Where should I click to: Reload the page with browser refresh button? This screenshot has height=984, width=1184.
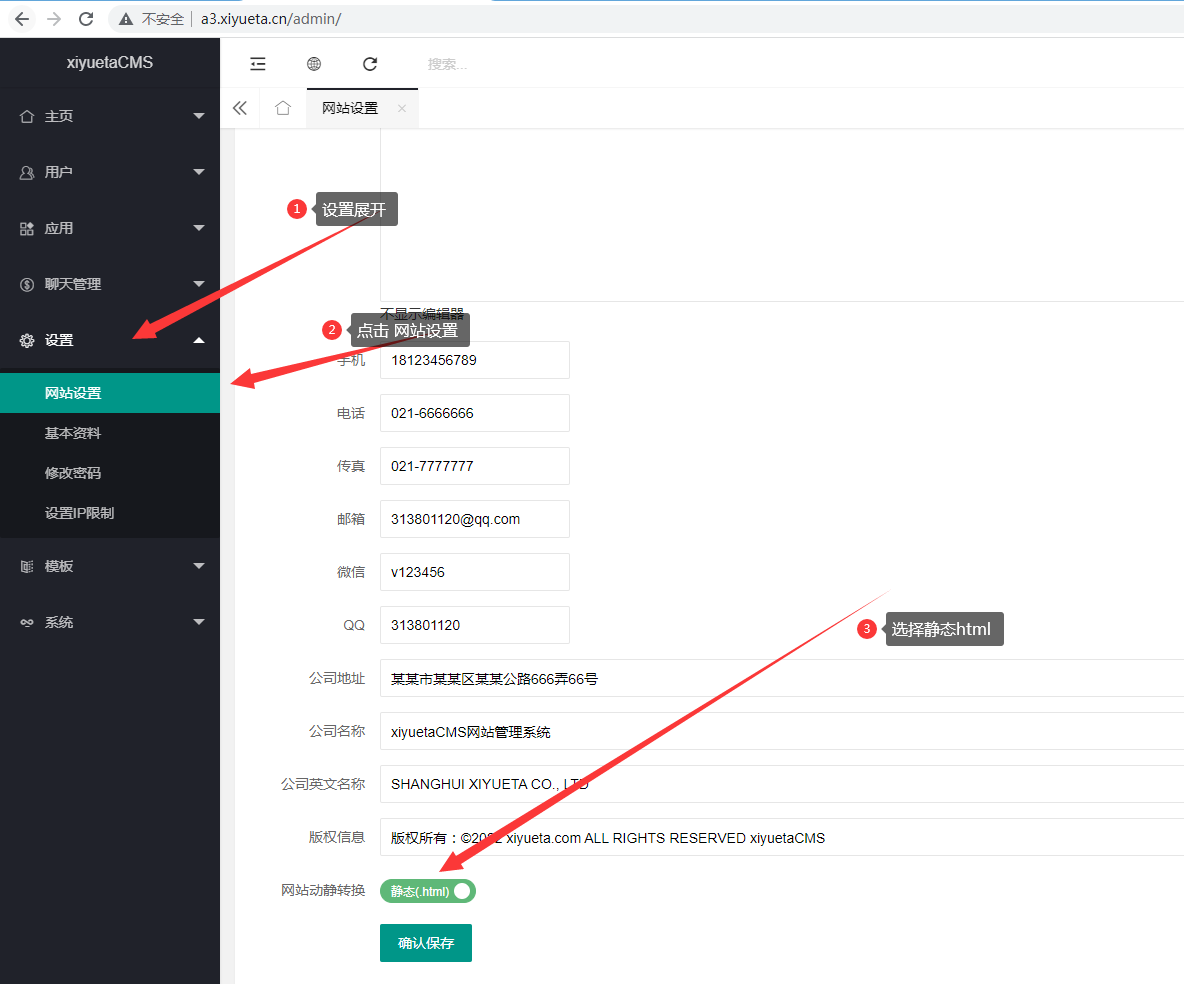click(x=86, y=19)
